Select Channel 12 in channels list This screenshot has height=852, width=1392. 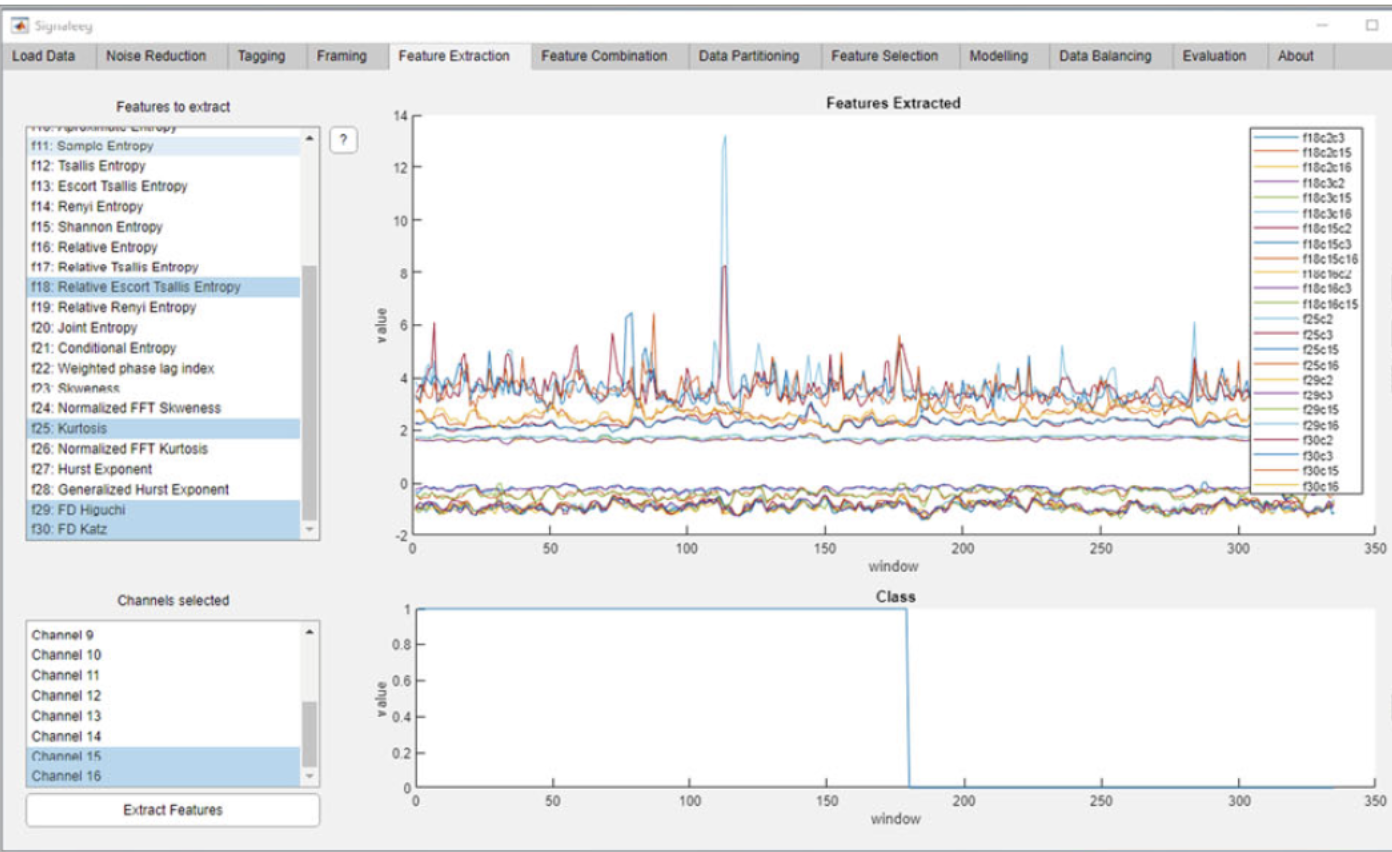pos(163,695)
